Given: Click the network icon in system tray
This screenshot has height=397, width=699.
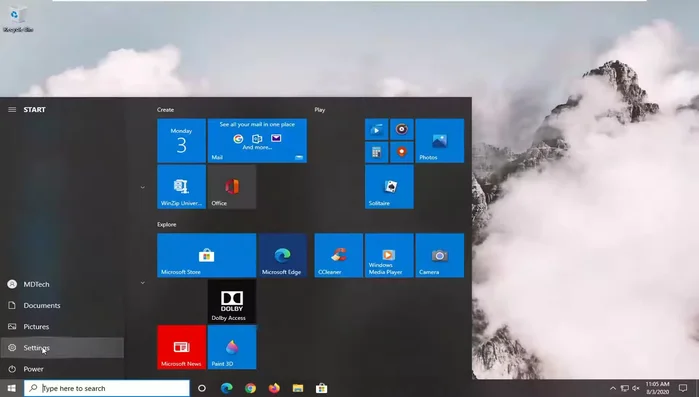Looking at the screenshot, I should tap(625, 388).
